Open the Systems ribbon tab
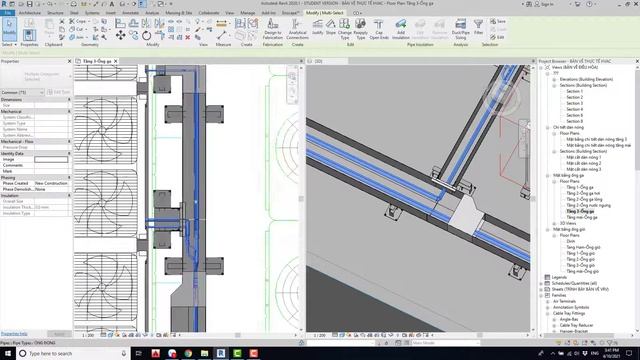This screenshot has height=360, width=640. click(92, 13)
